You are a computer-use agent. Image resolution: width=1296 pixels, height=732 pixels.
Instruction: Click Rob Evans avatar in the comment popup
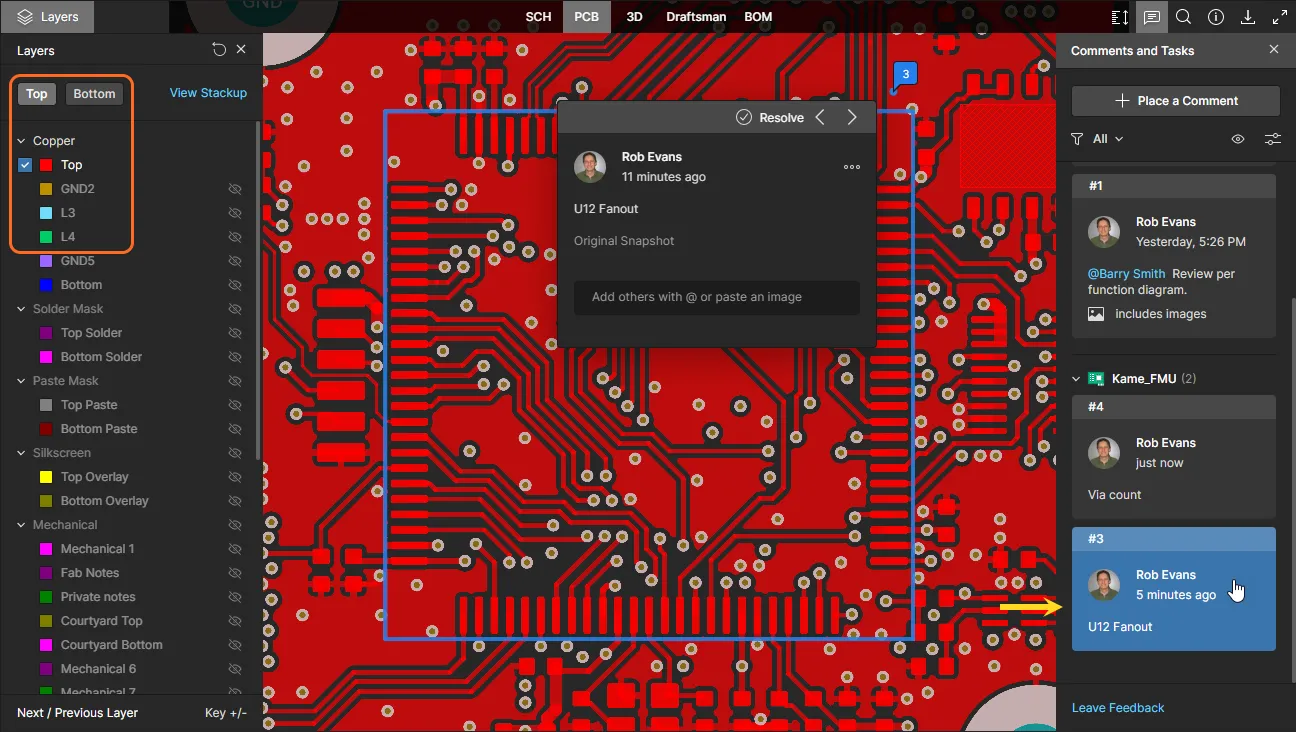pyautogui.click(x=590, y=167)
